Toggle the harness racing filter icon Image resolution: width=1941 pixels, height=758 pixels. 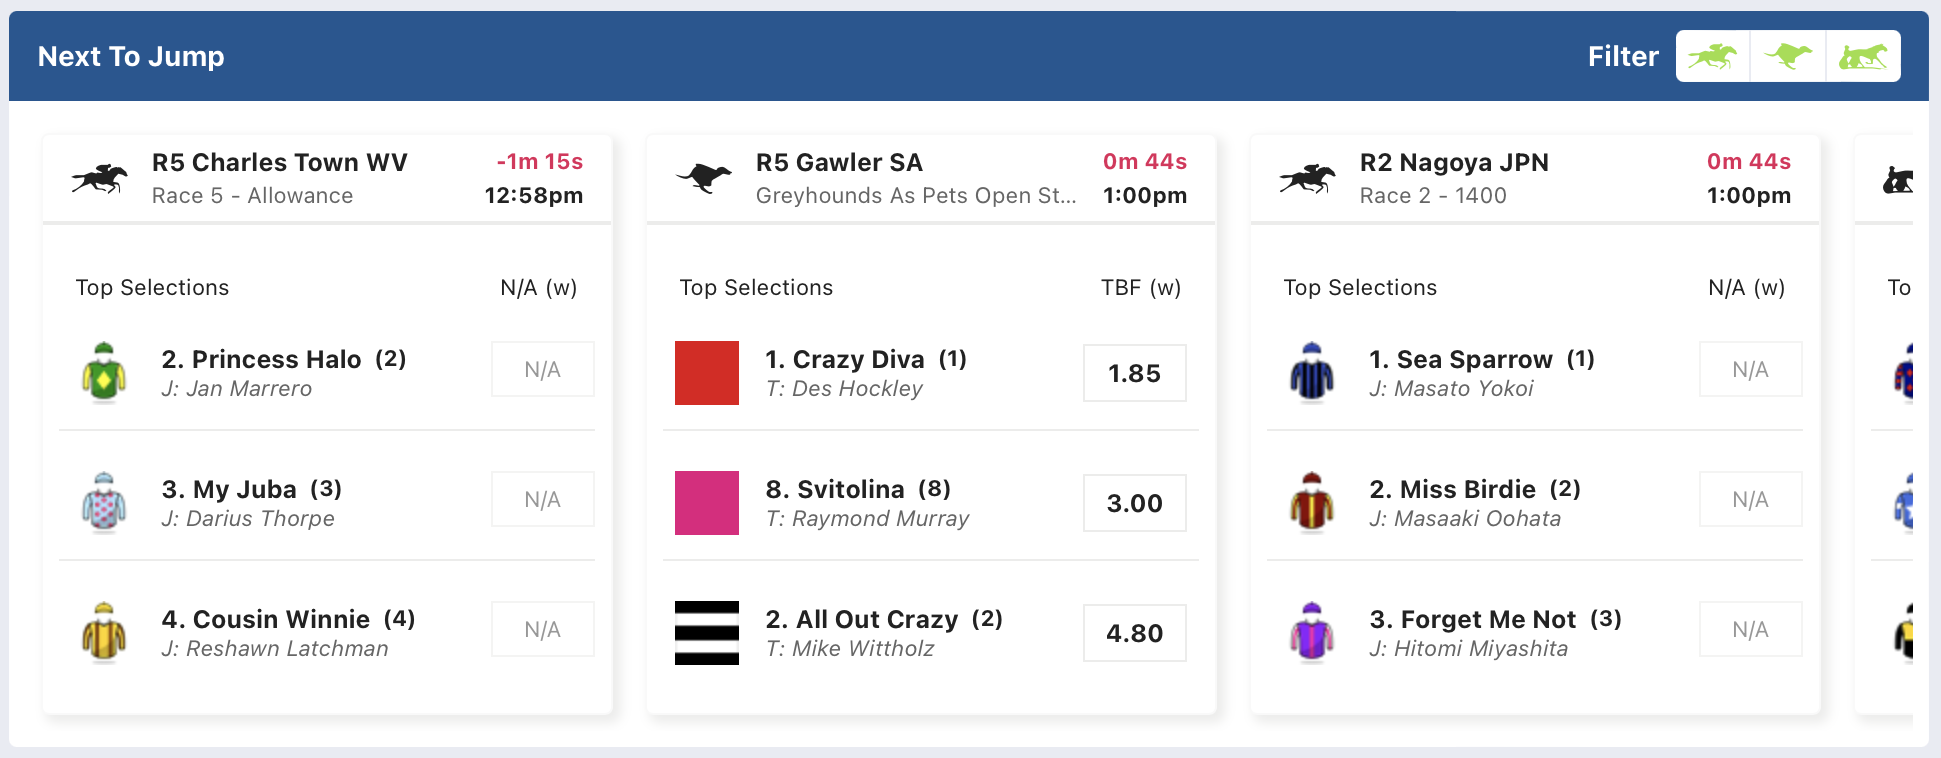click(1863, 56)
